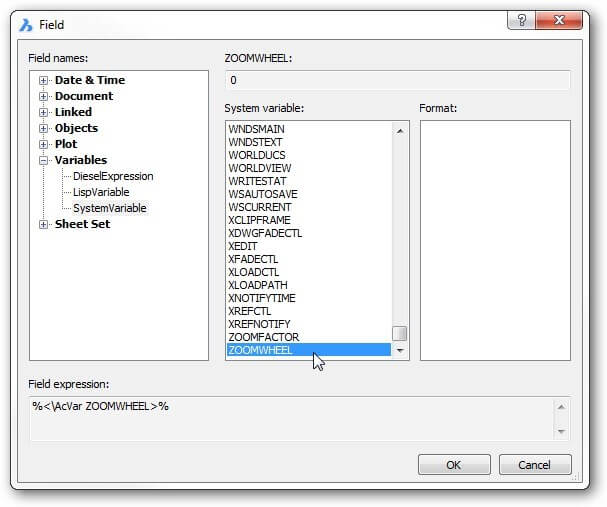Screen dimensions: 607x507
Task: Expand the Sheet Set node
Action: click(x=43, y=224)
